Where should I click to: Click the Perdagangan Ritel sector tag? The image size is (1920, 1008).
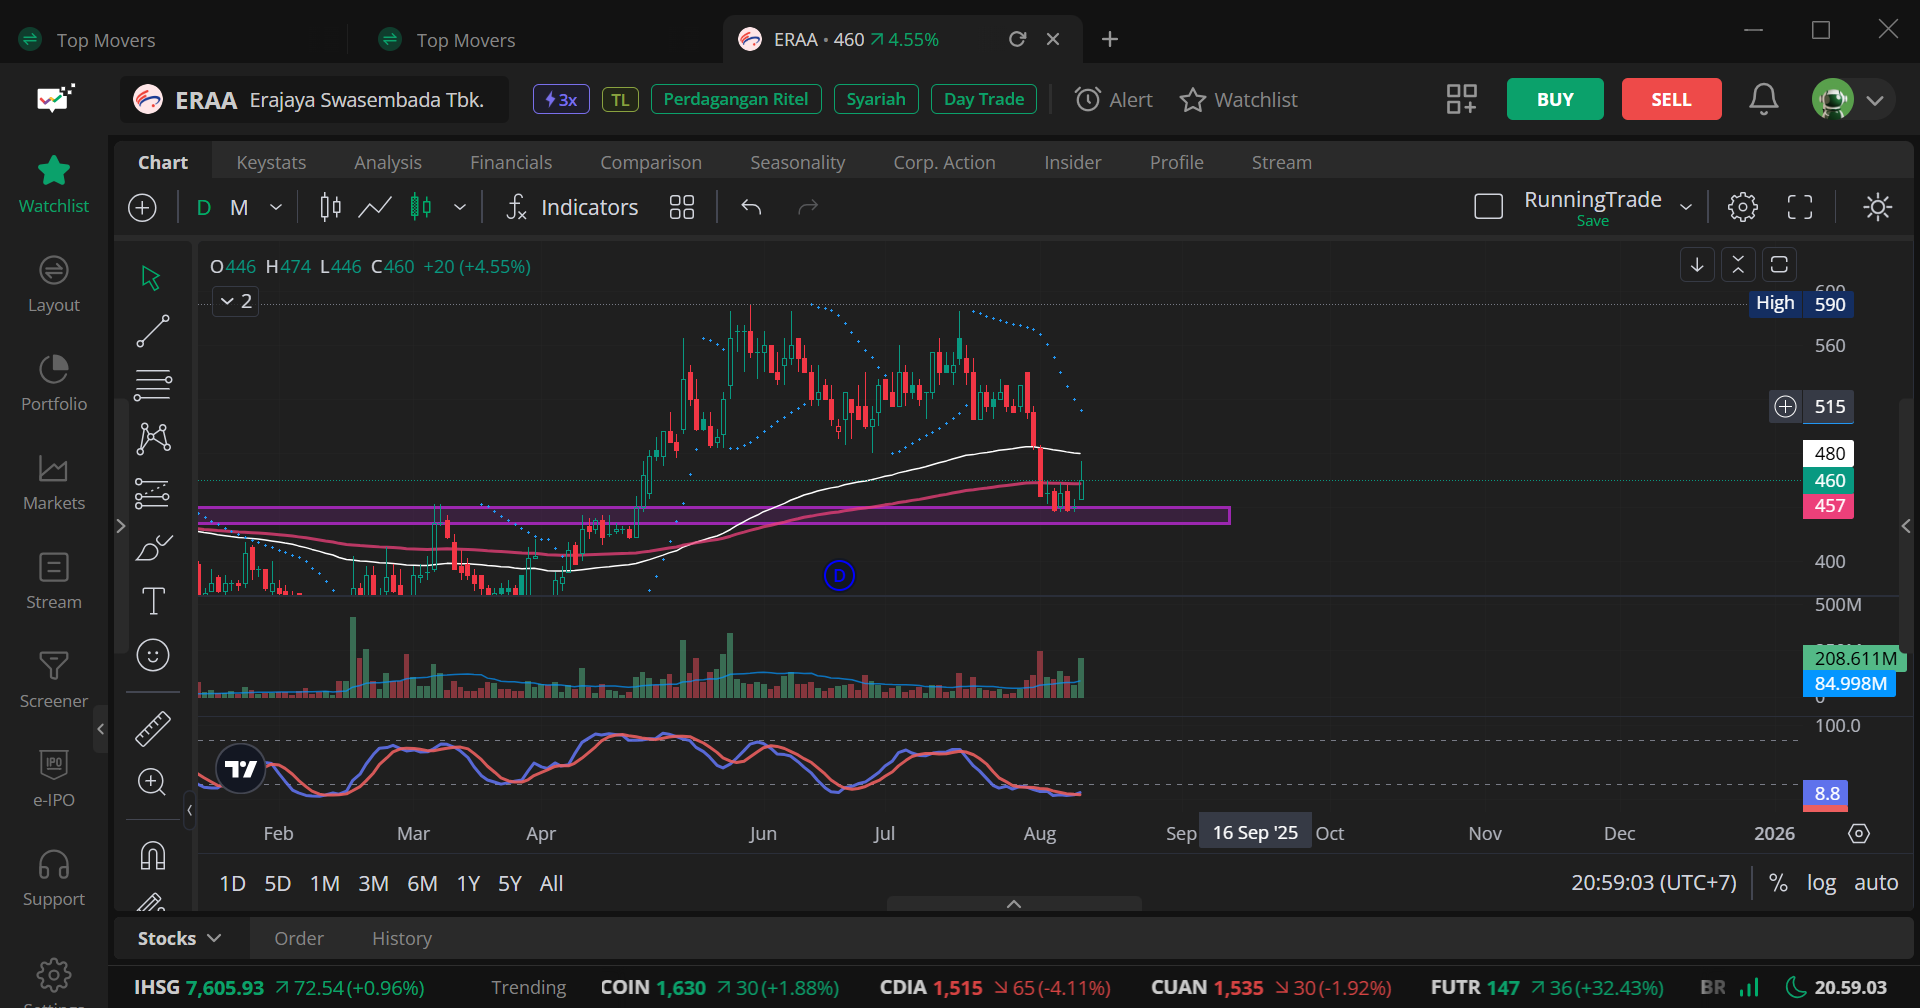pyautogui.click(x=736, y=99)
